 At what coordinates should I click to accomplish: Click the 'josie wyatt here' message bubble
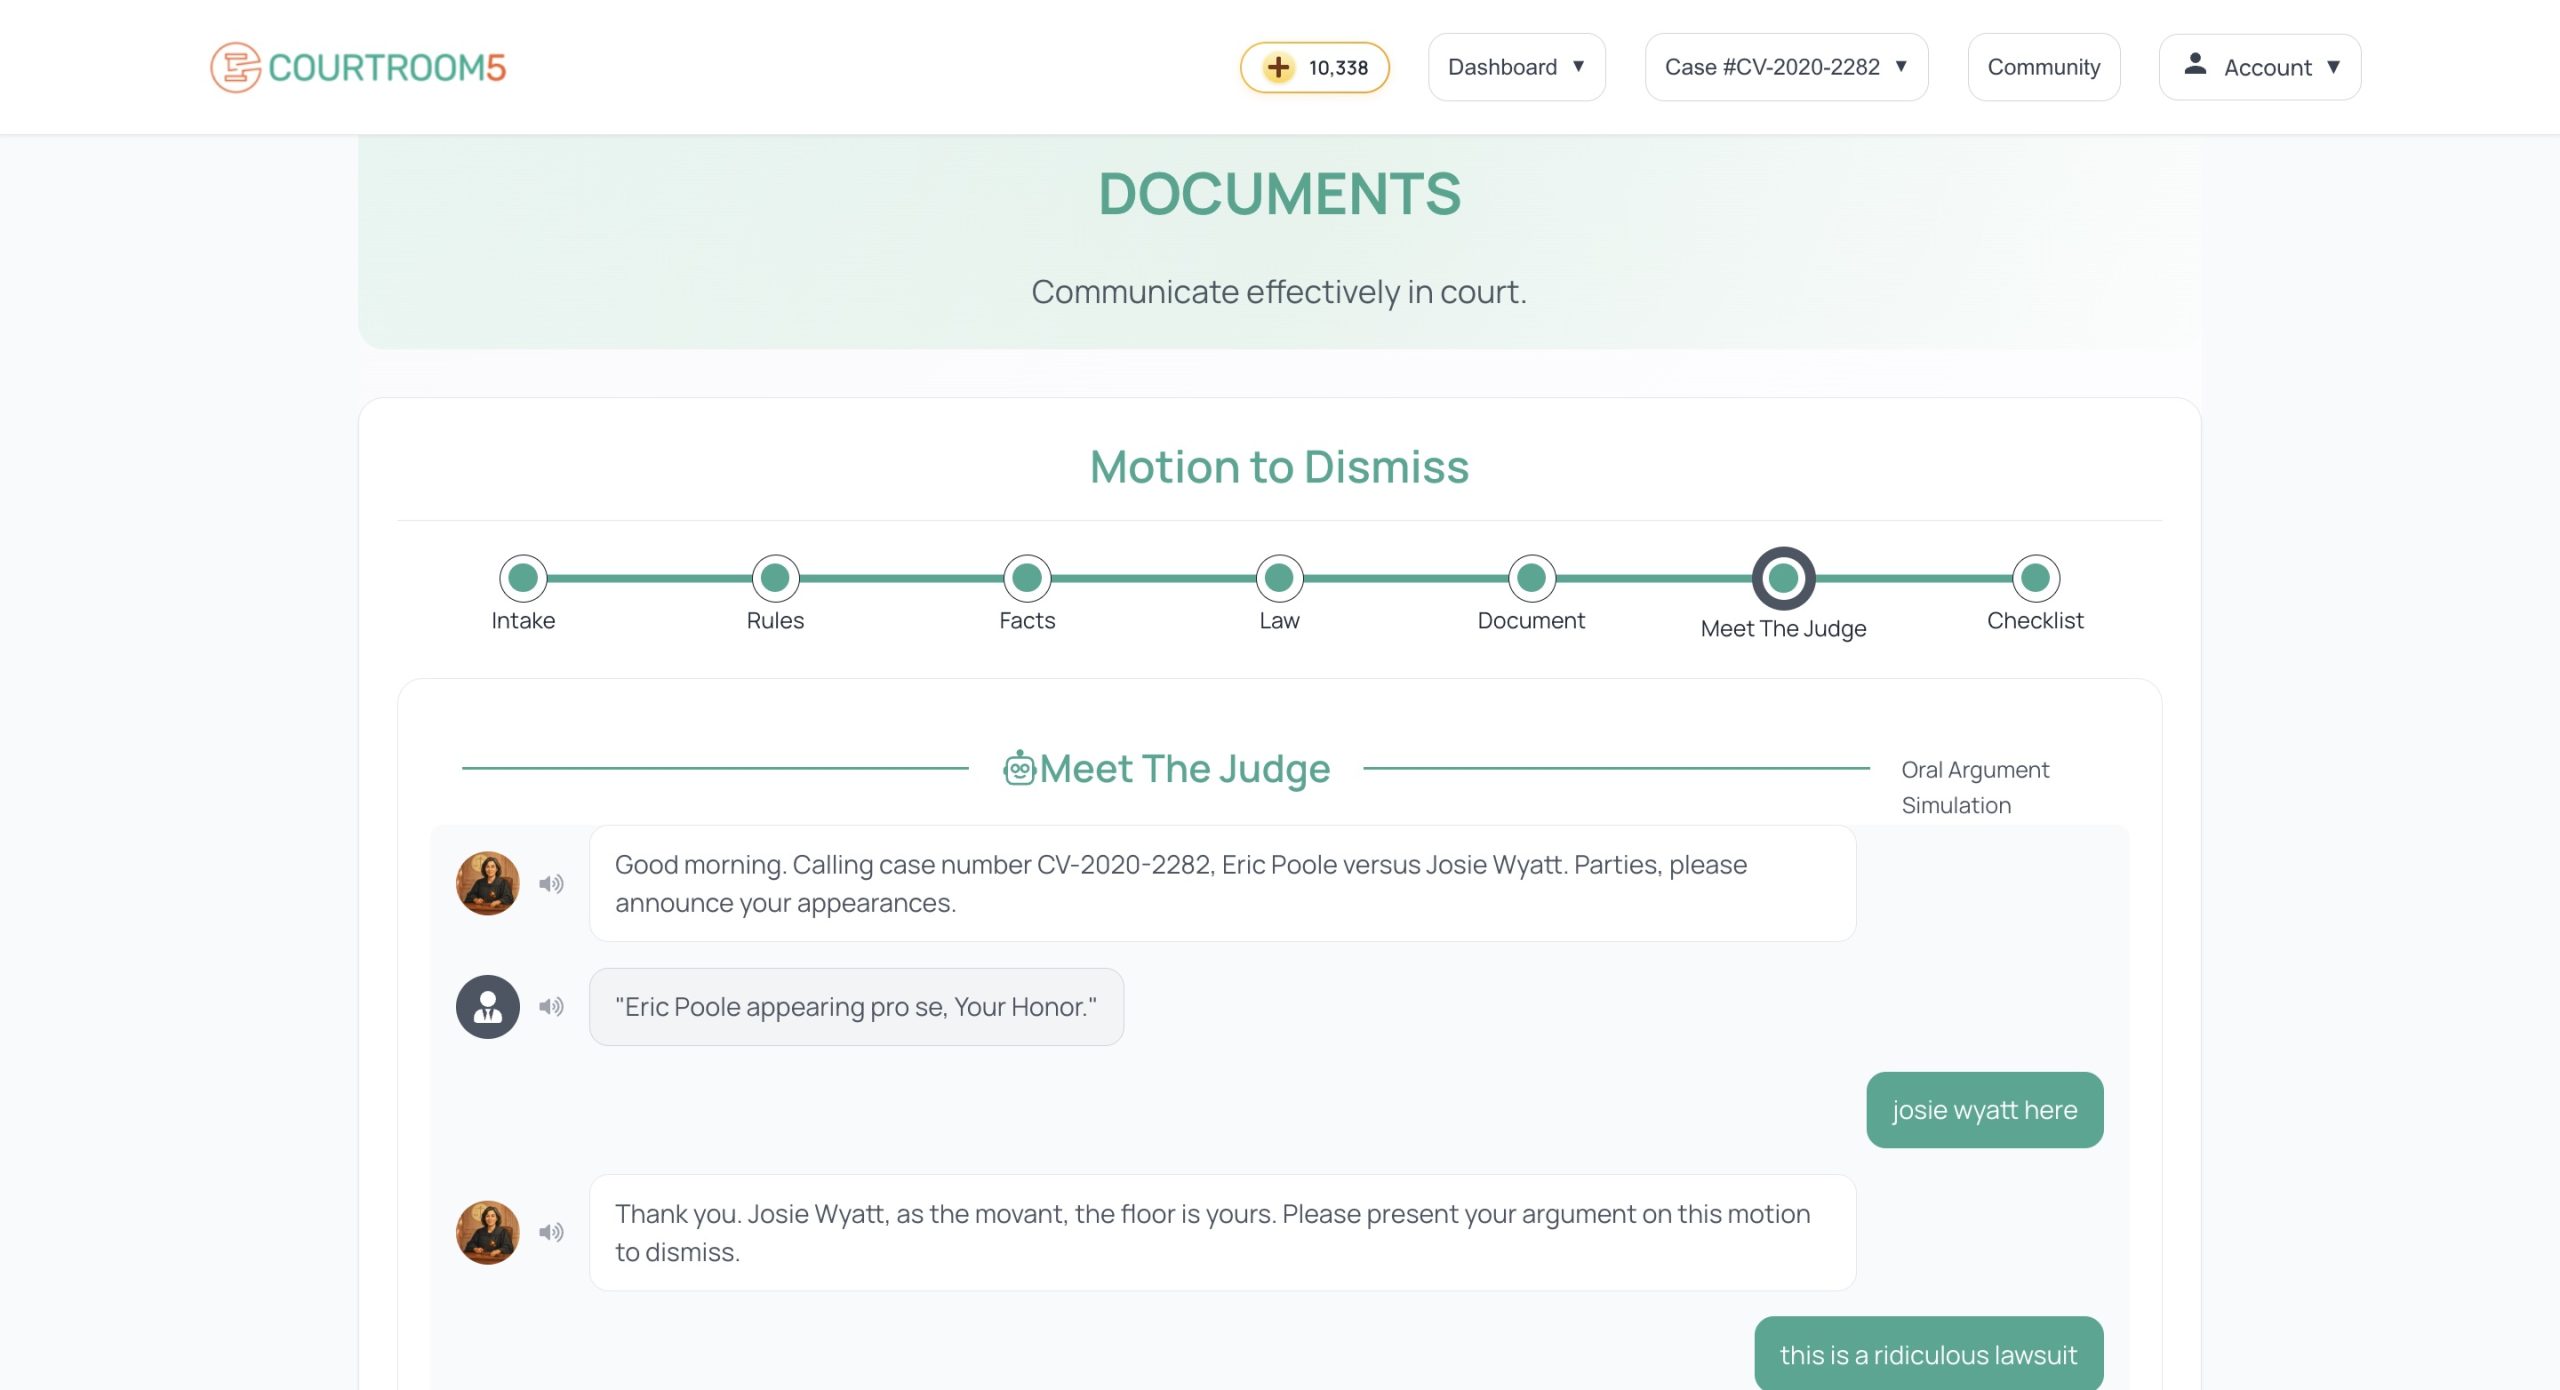[x=1984, y=1110]
